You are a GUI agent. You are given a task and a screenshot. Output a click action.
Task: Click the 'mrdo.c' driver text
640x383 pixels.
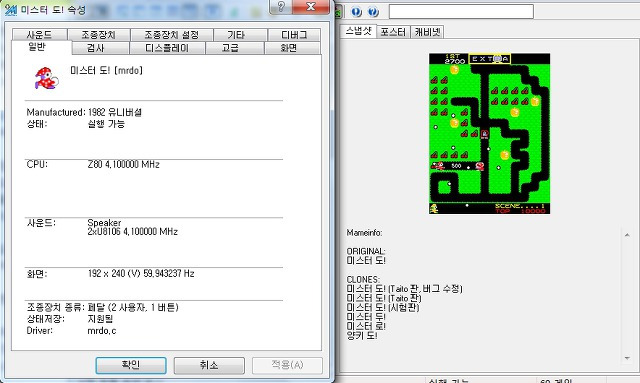tap(102, 331)
